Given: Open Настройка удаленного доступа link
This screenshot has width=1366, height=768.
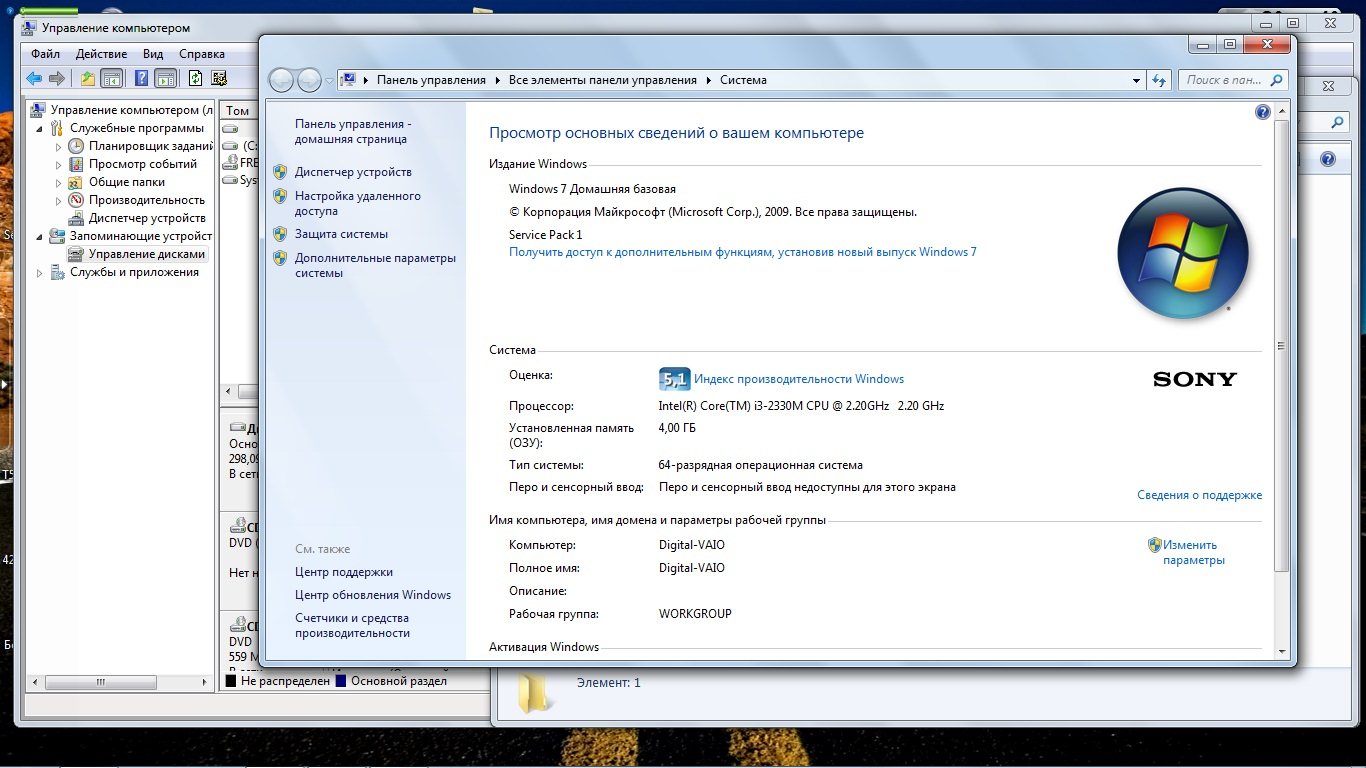Looking at the screenshot, I should (x=358, y=204).
